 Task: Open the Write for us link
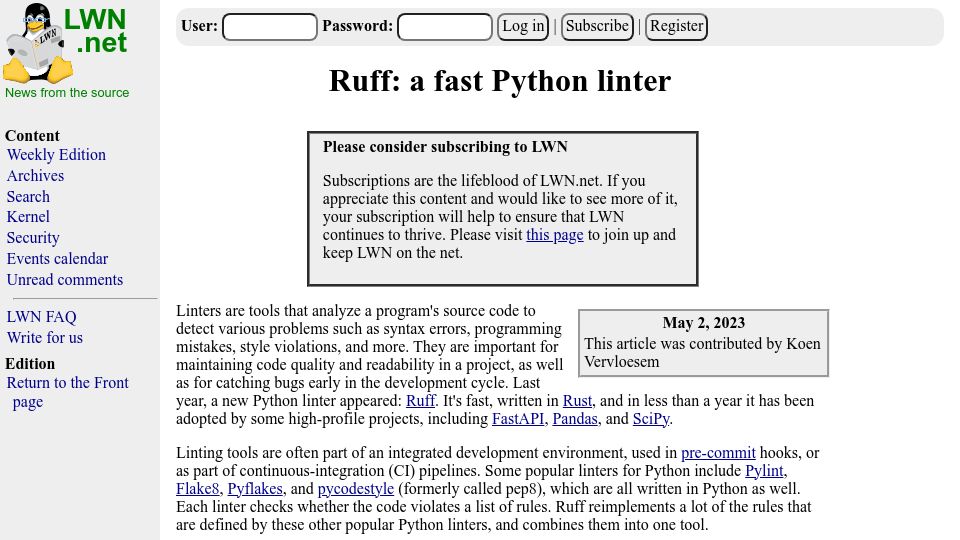pyautogui.click(x=45, y=337)
